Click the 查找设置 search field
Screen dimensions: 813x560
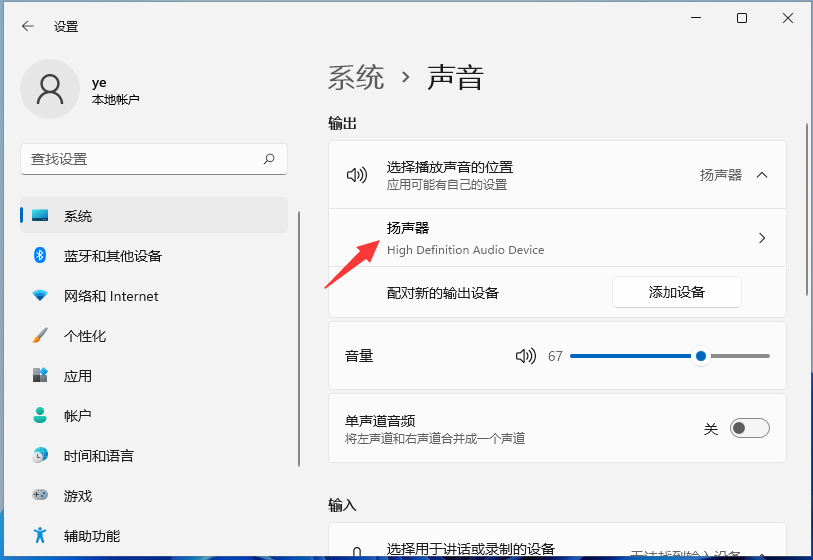(x=140, y=159)
